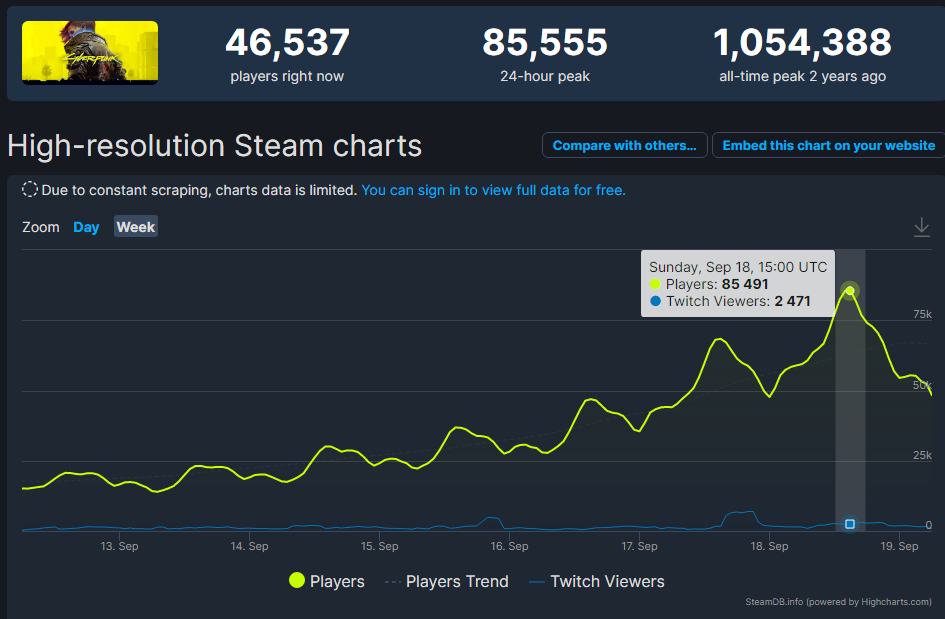Click Compare with others button
This screenshot has width=945, height=619.
624,145
